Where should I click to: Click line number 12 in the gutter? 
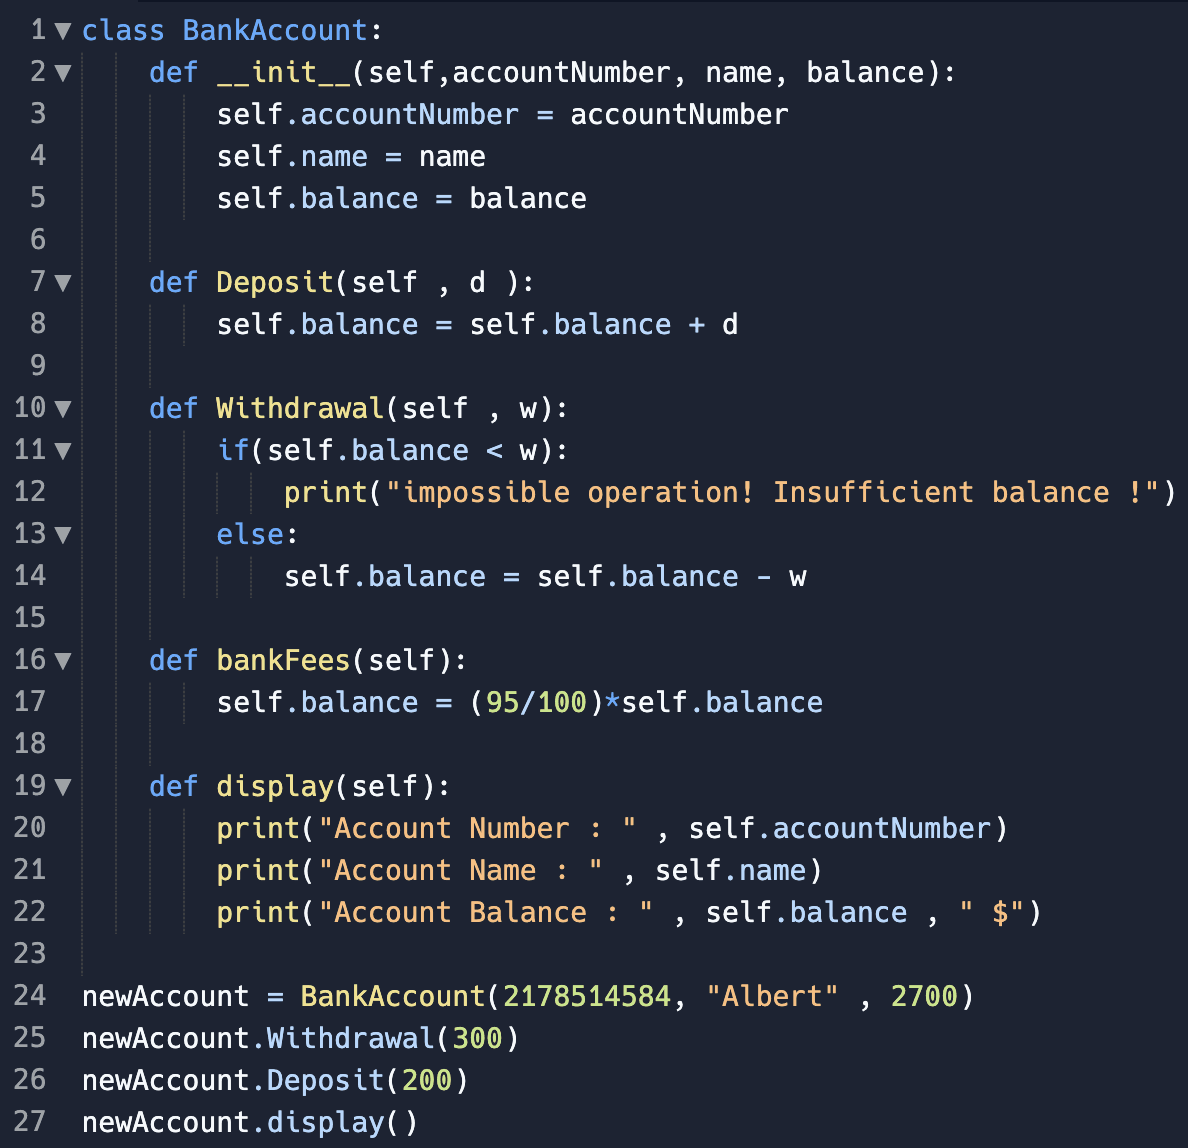(x=30, y=491)
